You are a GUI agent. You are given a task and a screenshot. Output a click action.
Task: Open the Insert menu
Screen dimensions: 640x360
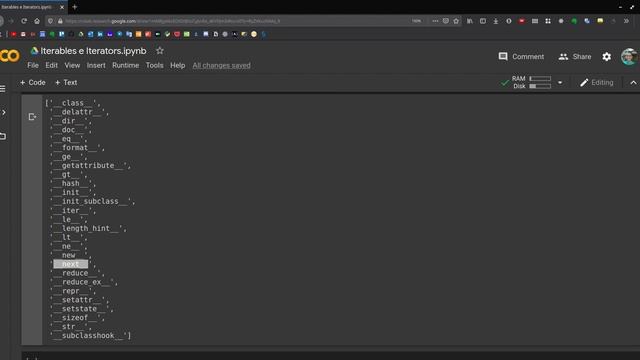(96, 65)
